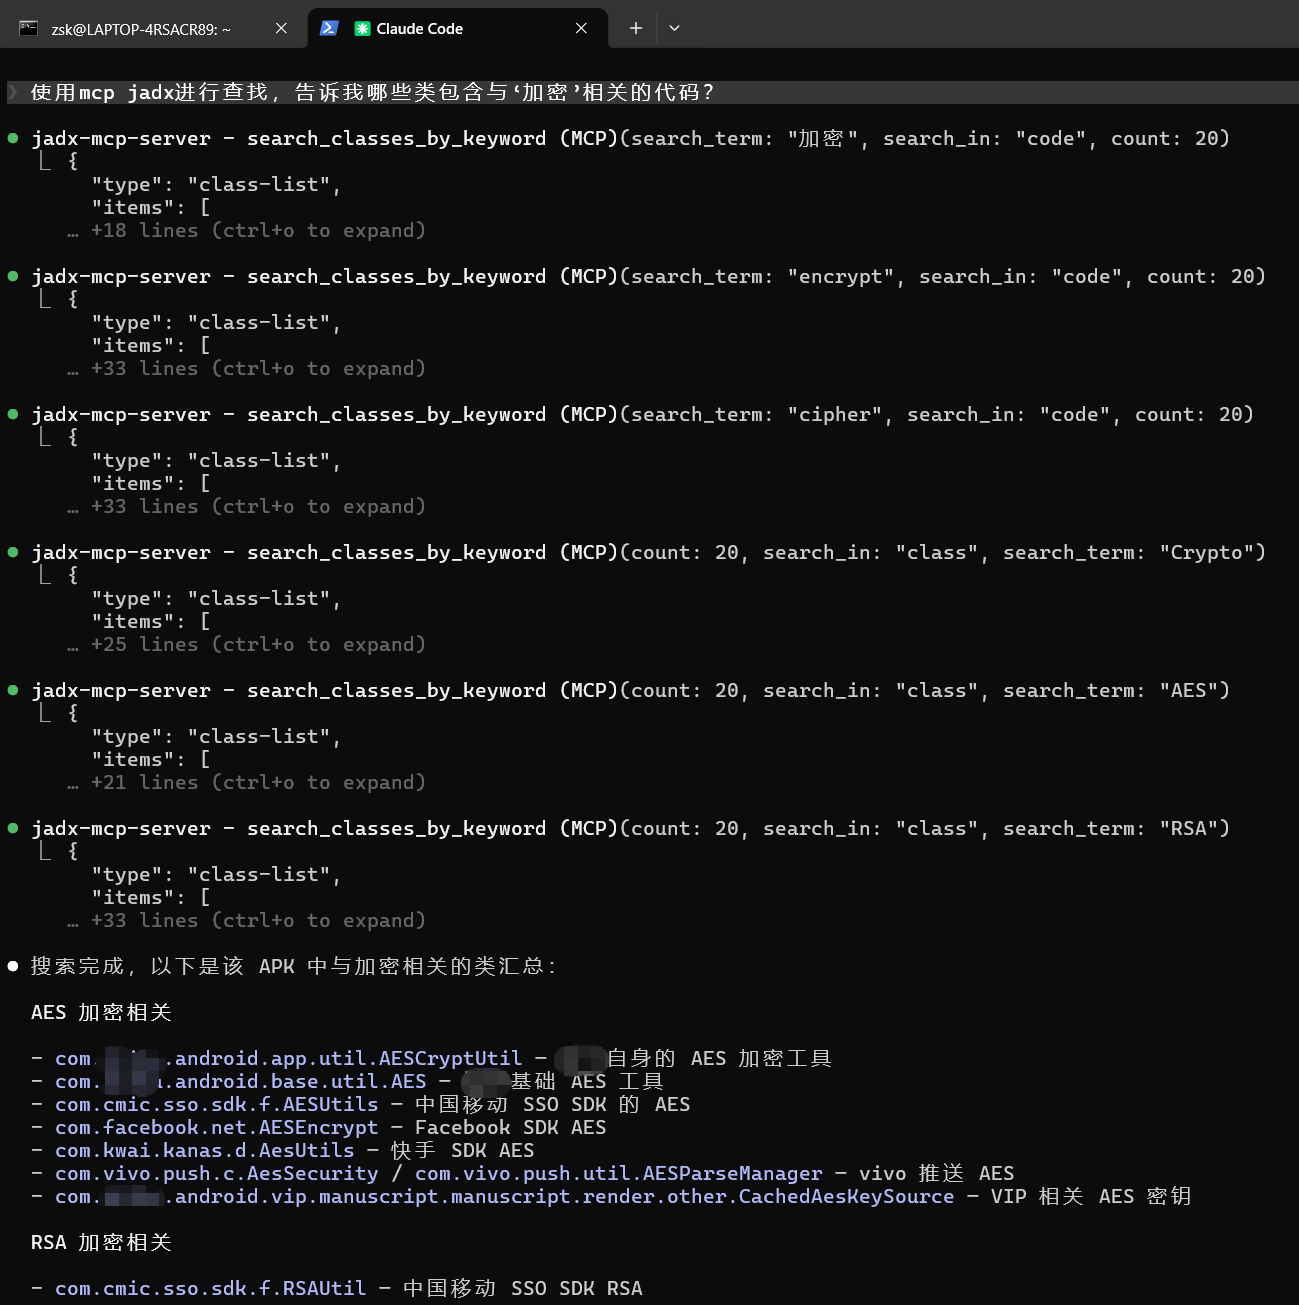
Task: Expand the +25 lines Crypto search output
Action: (x=257, y=645)
